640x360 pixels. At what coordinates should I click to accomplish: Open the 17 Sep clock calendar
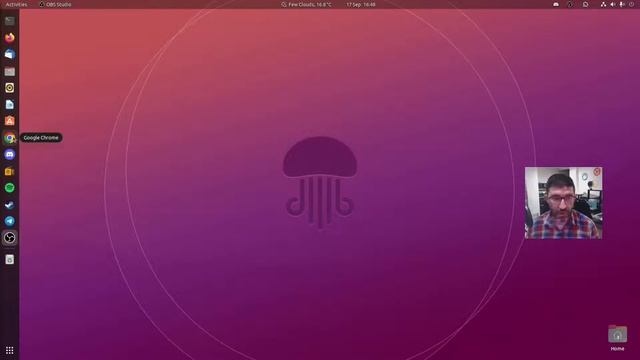click(x=361, y=4)
